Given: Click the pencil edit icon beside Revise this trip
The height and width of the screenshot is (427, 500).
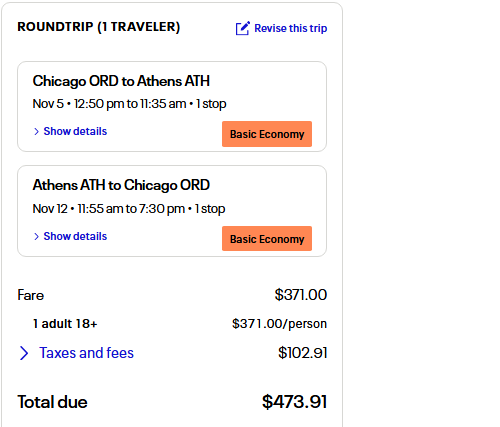Looking at the screenshot, I should tap(242, 28).
